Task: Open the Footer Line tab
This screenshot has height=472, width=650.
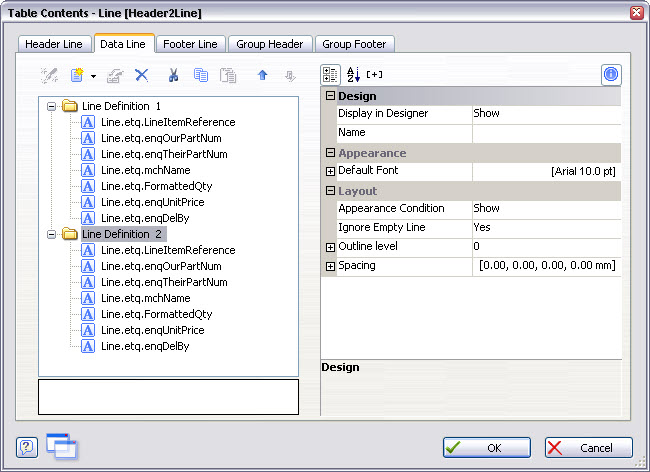Action: pyautogui.click(x=190, y=44)
